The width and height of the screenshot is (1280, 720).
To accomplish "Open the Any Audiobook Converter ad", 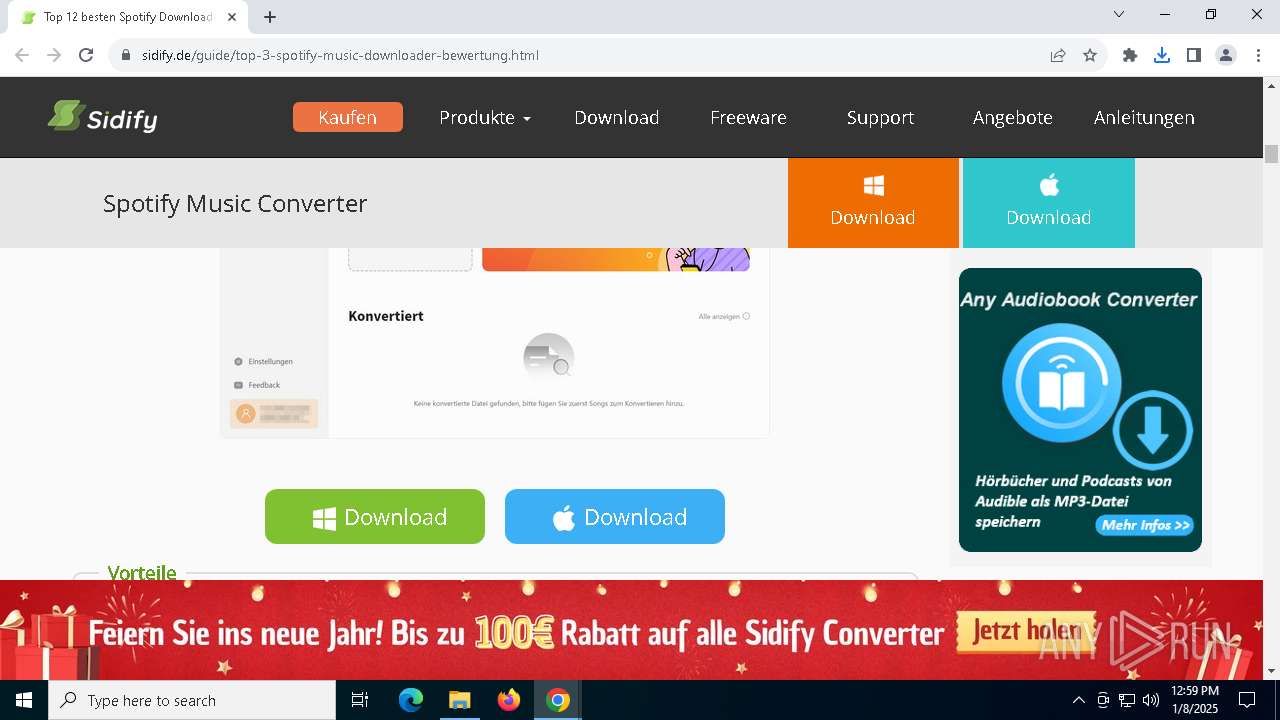I will 1080,410.
